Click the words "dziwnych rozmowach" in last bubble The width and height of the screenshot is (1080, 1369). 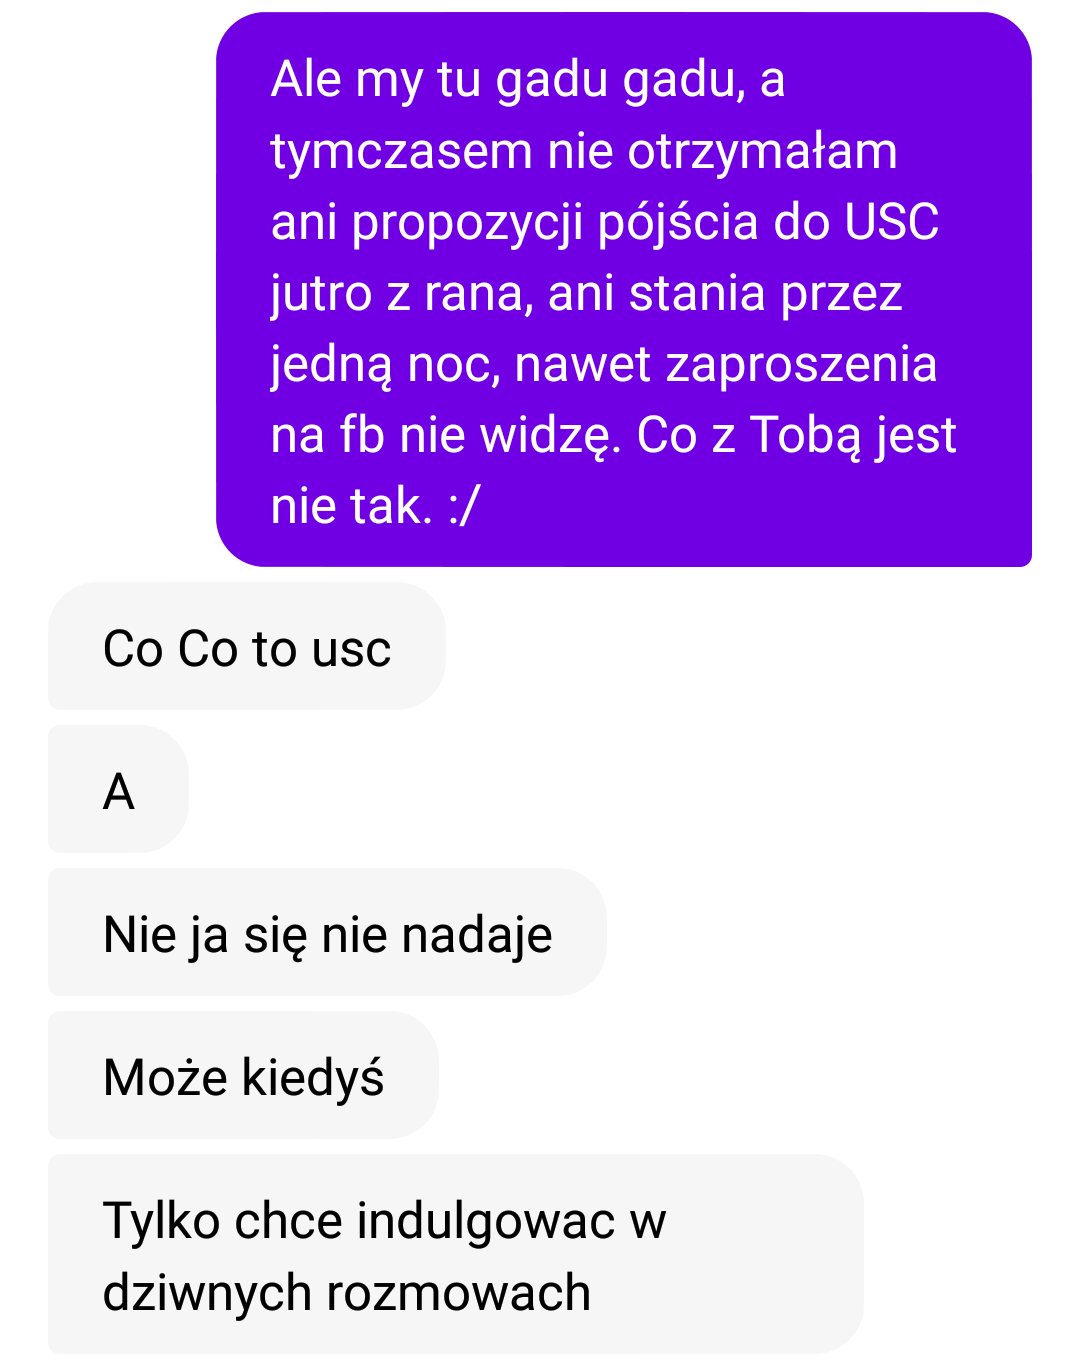point(347,1293)
